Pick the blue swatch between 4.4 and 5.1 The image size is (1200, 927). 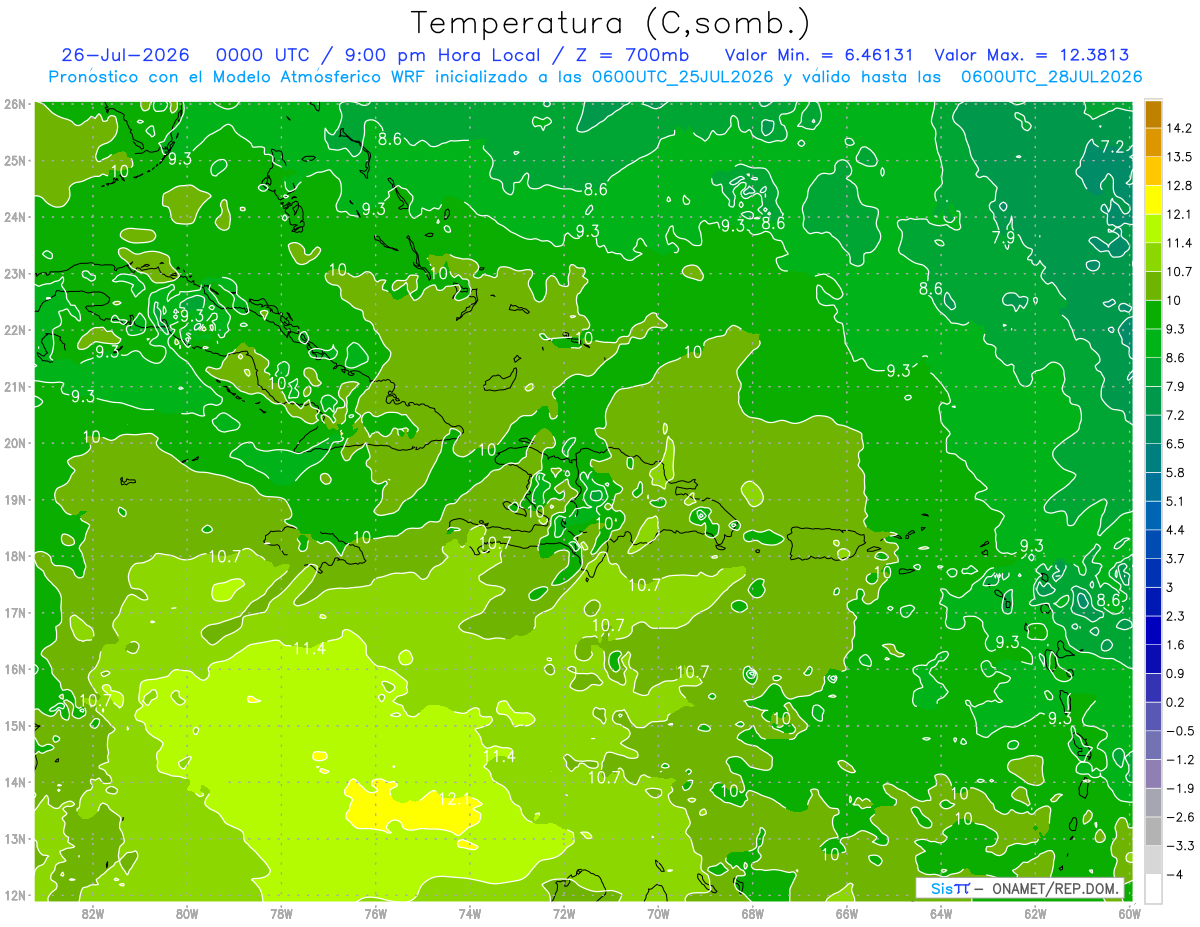1153,515
